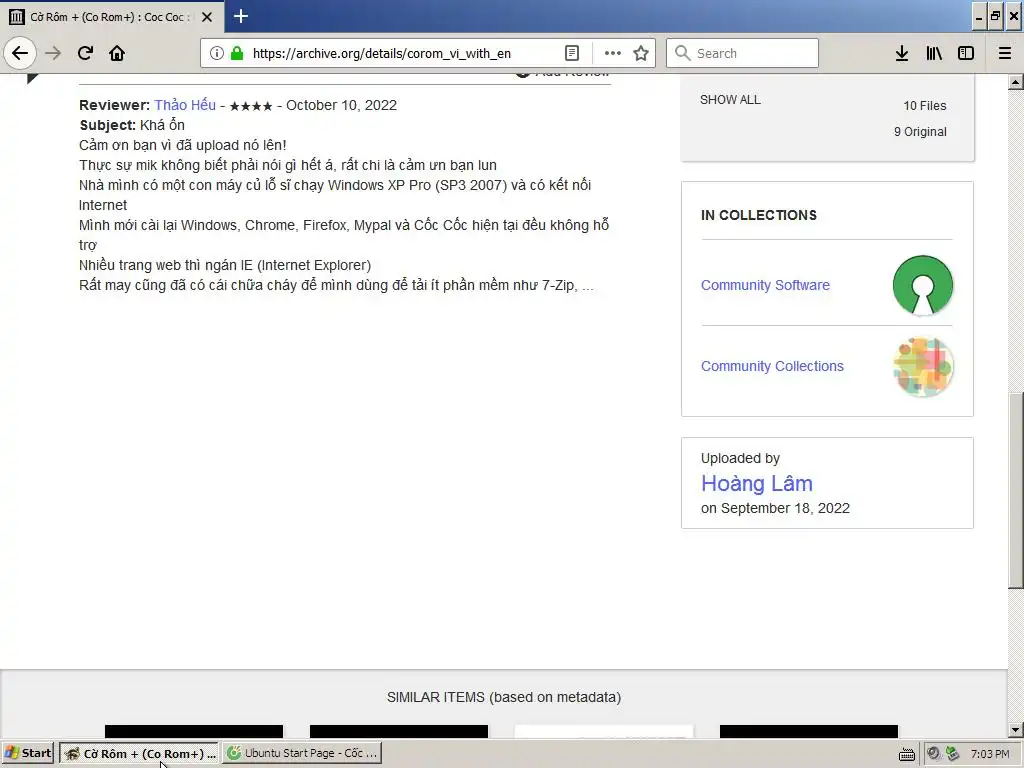The height and width of the screenshot is (768, 1024).
Task: Open the hamburger application menu
Action: 1005,53
